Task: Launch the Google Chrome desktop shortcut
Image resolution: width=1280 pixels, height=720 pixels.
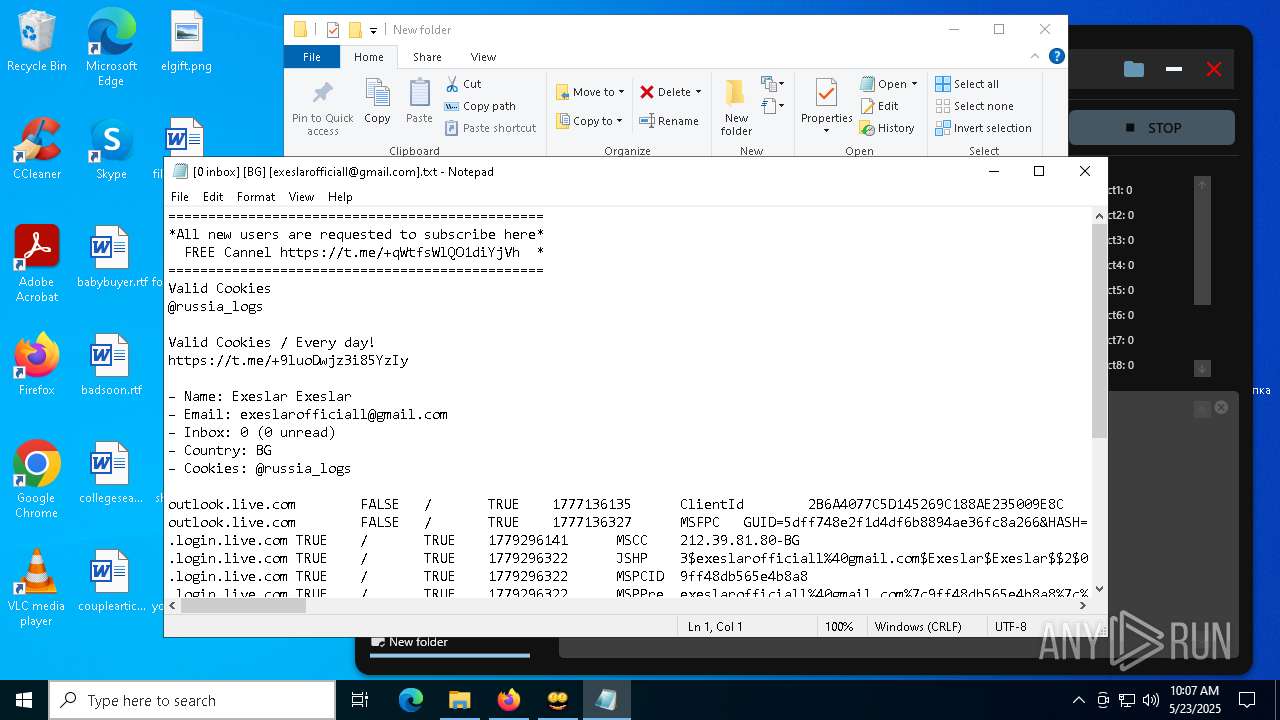Action: [36, 480]
